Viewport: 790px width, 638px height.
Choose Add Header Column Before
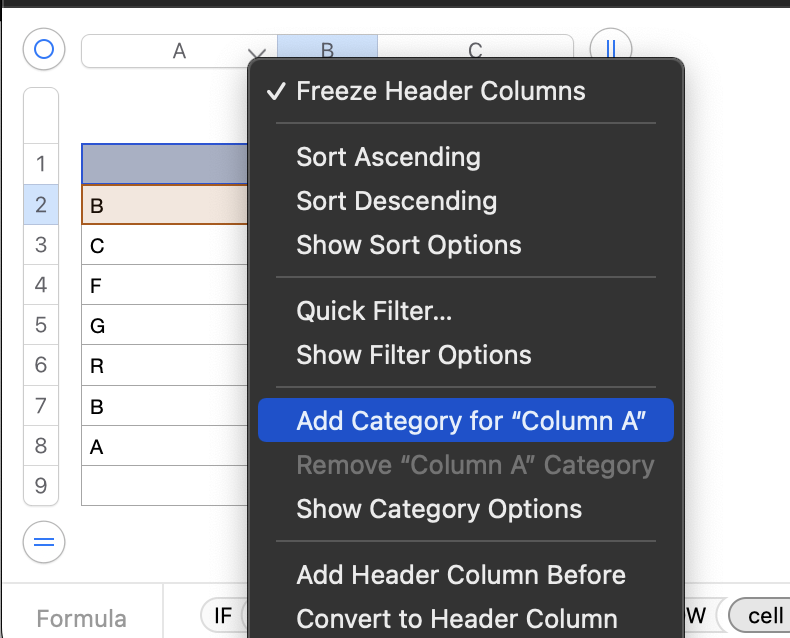coord(460,575)
